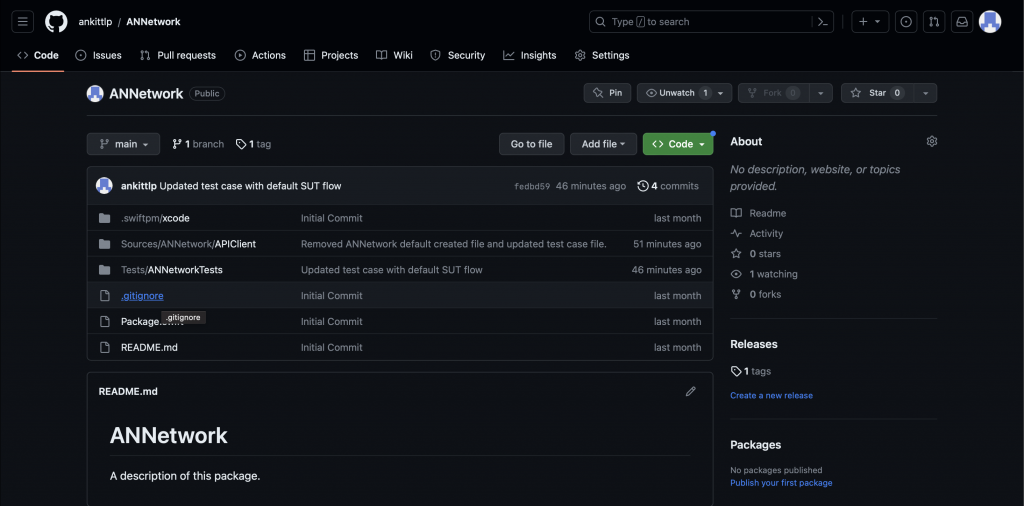Click Create a new release
Image resolution: width=1024 pixels, height=506 pixels.
pyautogui.click(x=771, y=396)
